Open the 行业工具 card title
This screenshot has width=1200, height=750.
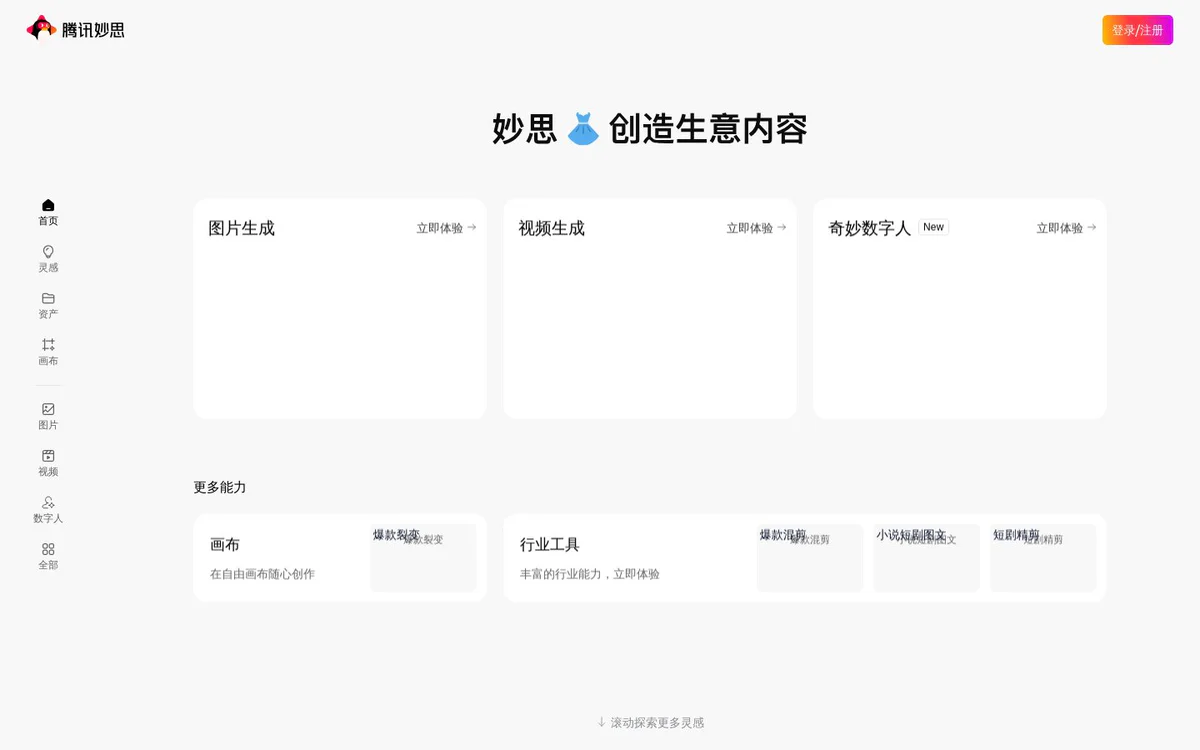(x=550, y=545)
